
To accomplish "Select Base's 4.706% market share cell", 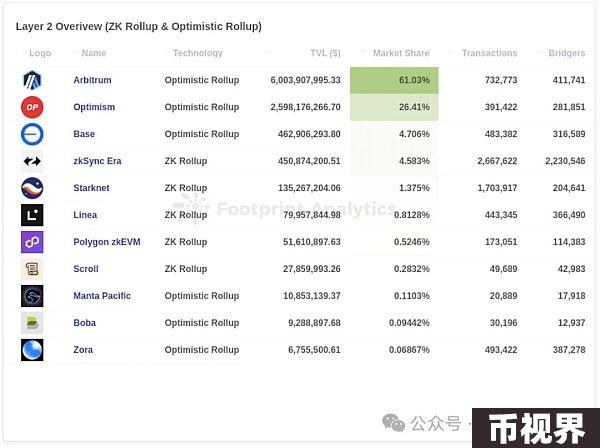I will click(394, 134).
